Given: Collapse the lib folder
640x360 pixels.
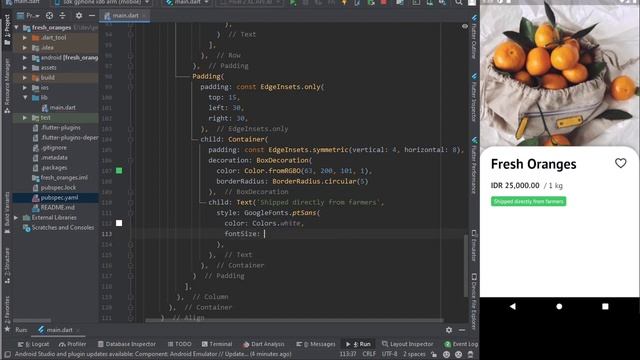Looking at the screenshot, I should coord(25,98).
